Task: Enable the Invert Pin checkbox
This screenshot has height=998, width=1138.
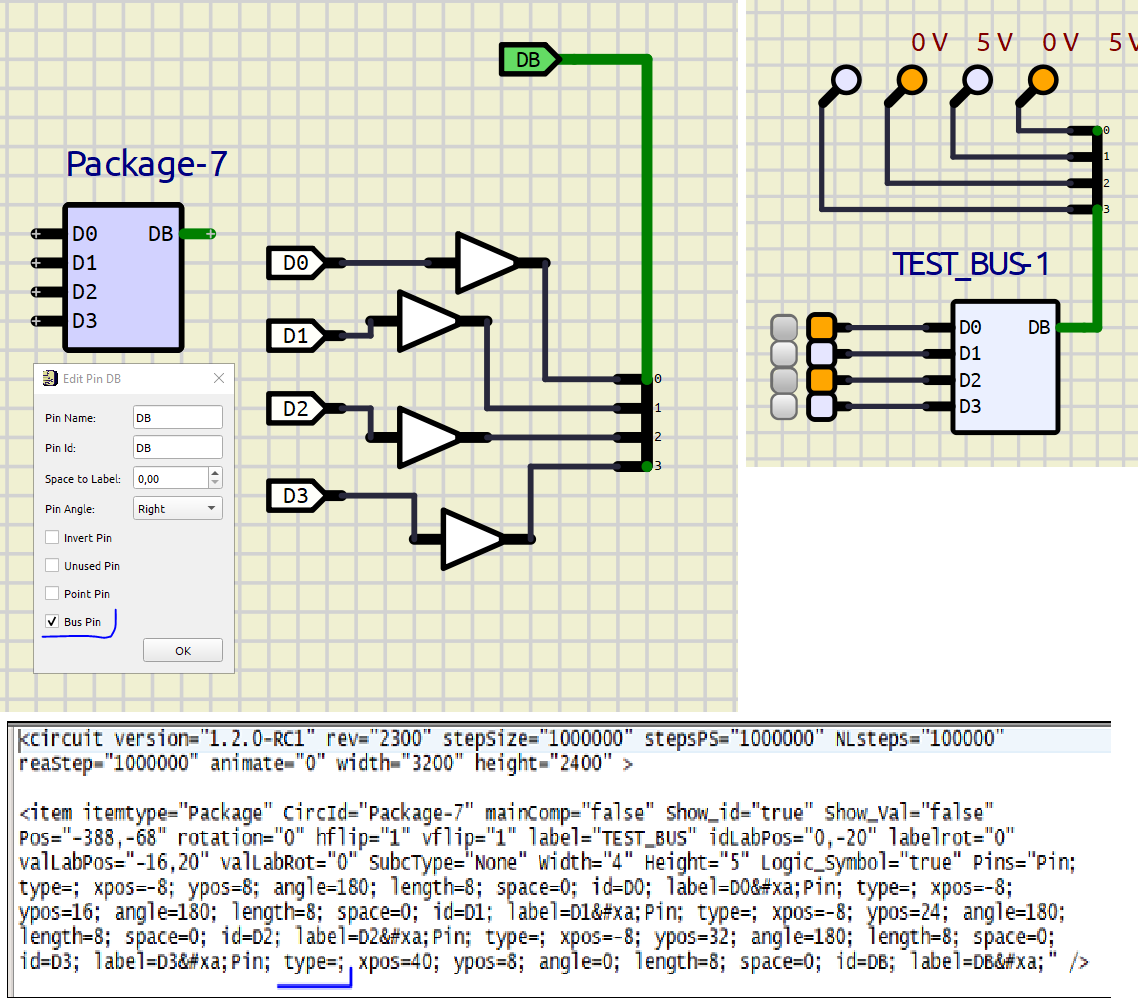Action: point(53,538)
